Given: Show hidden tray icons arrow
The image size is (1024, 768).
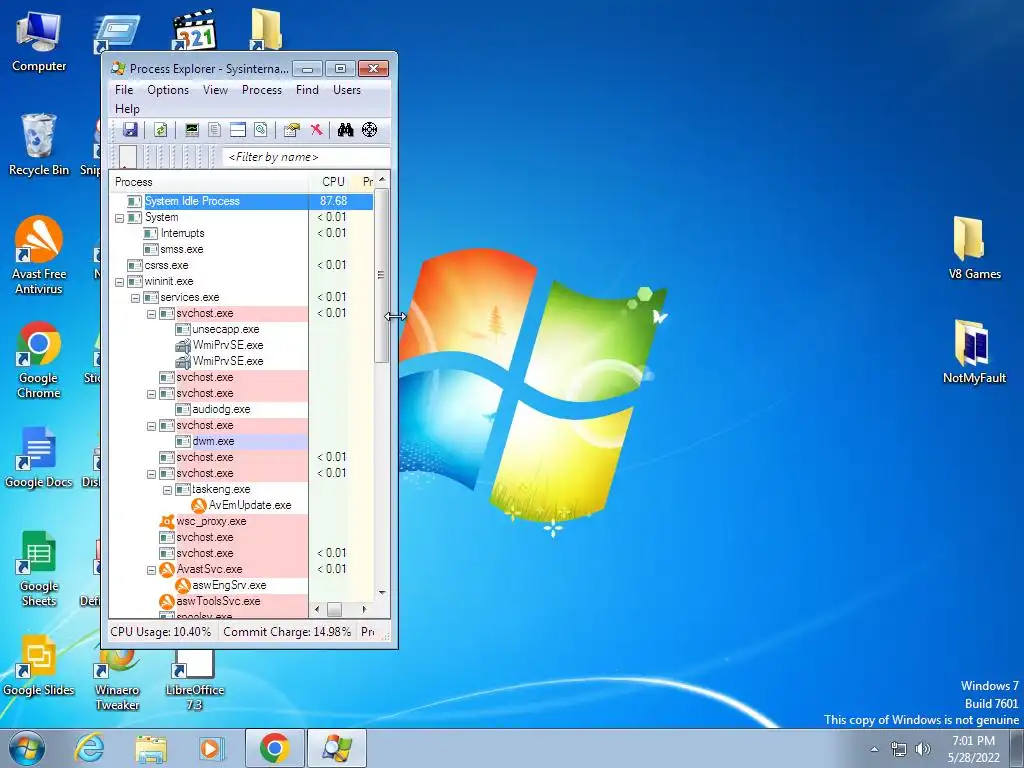Looking at the screenshot, I should (874, 749).
